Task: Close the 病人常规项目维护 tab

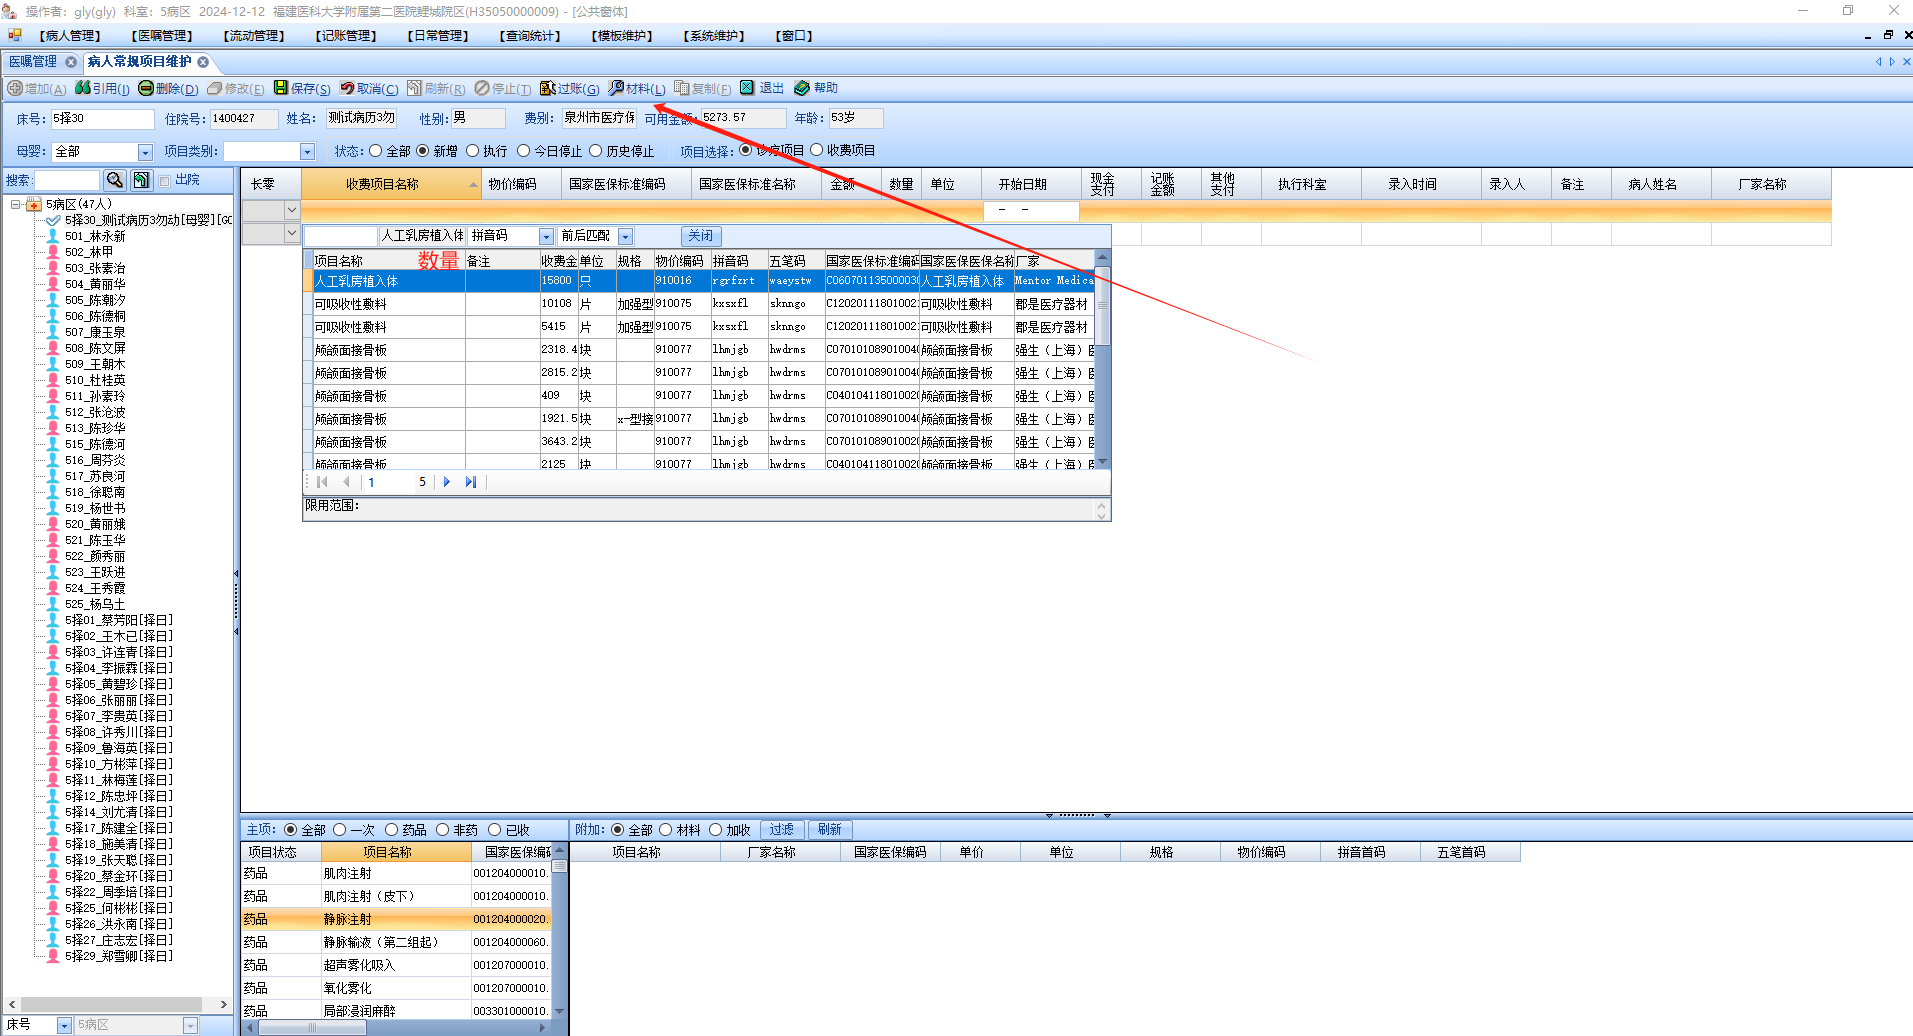Action: point(203,62)
